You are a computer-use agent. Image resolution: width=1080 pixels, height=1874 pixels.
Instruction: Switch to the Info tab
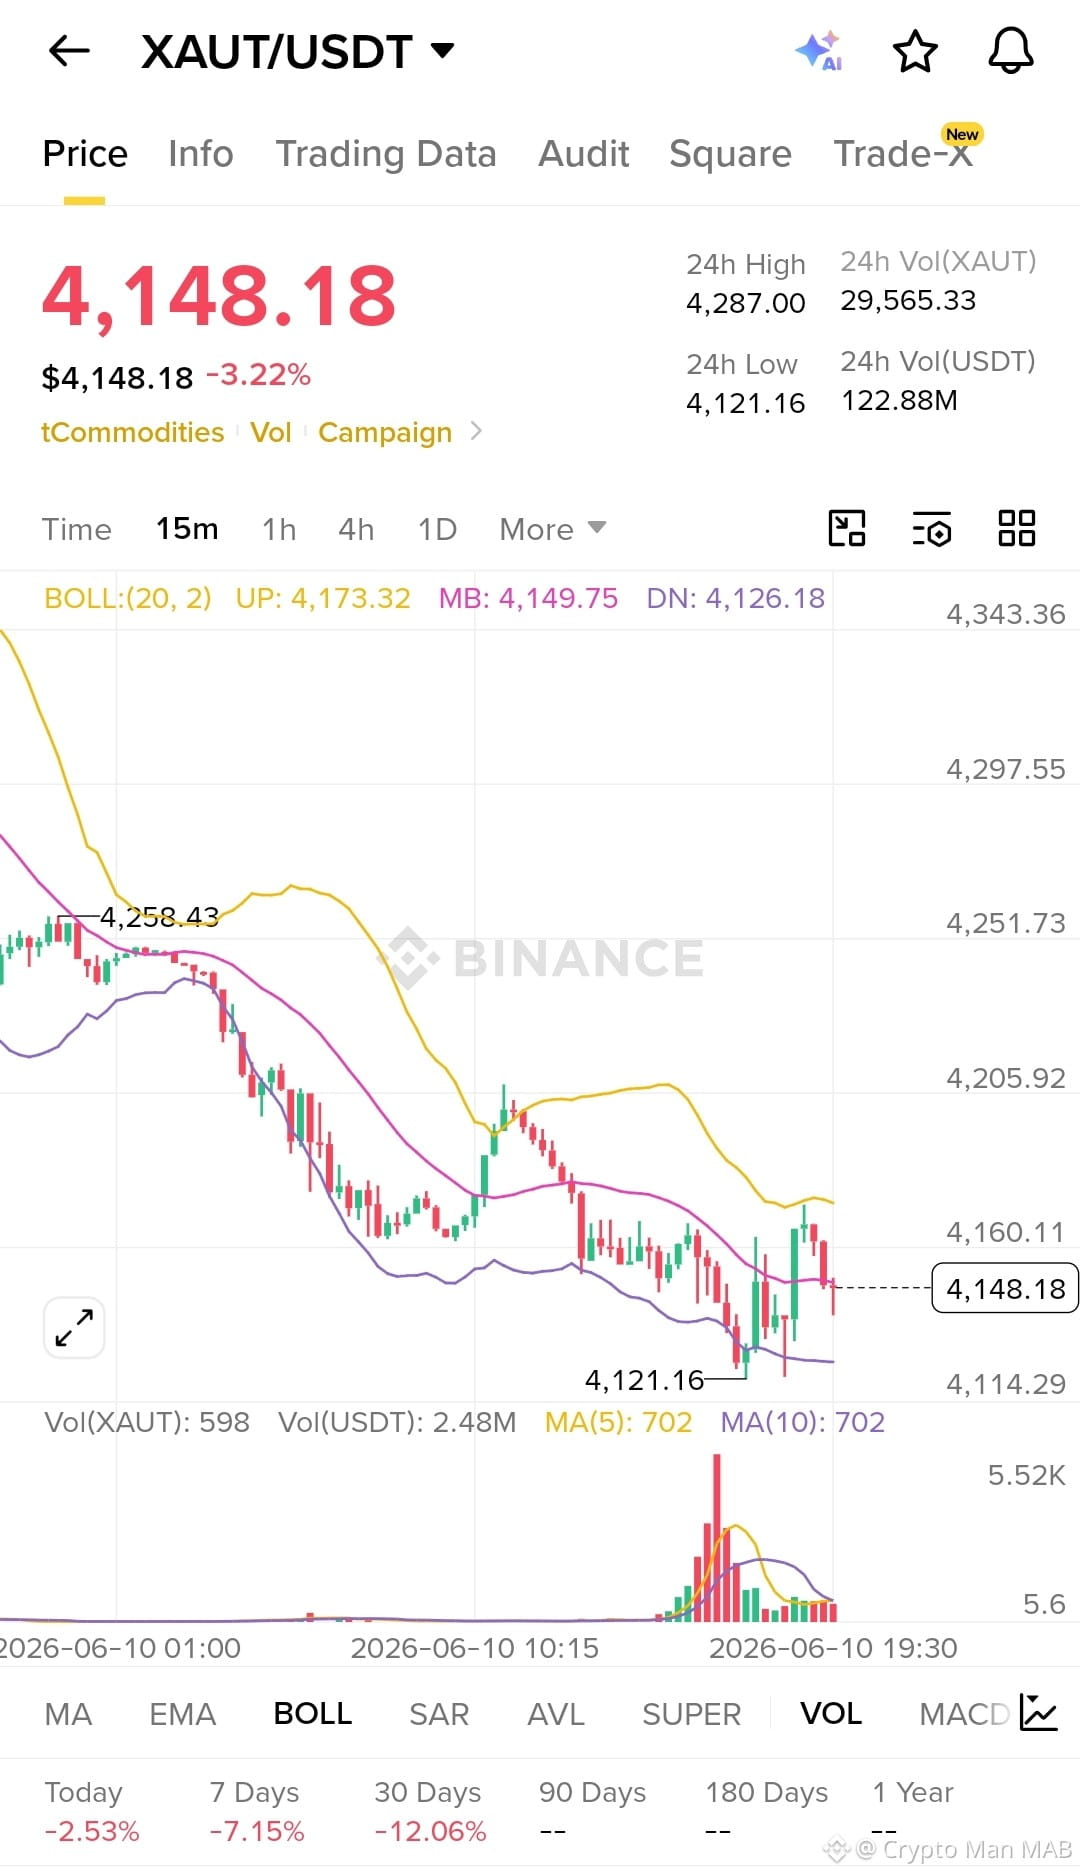(x=200, y=154)
